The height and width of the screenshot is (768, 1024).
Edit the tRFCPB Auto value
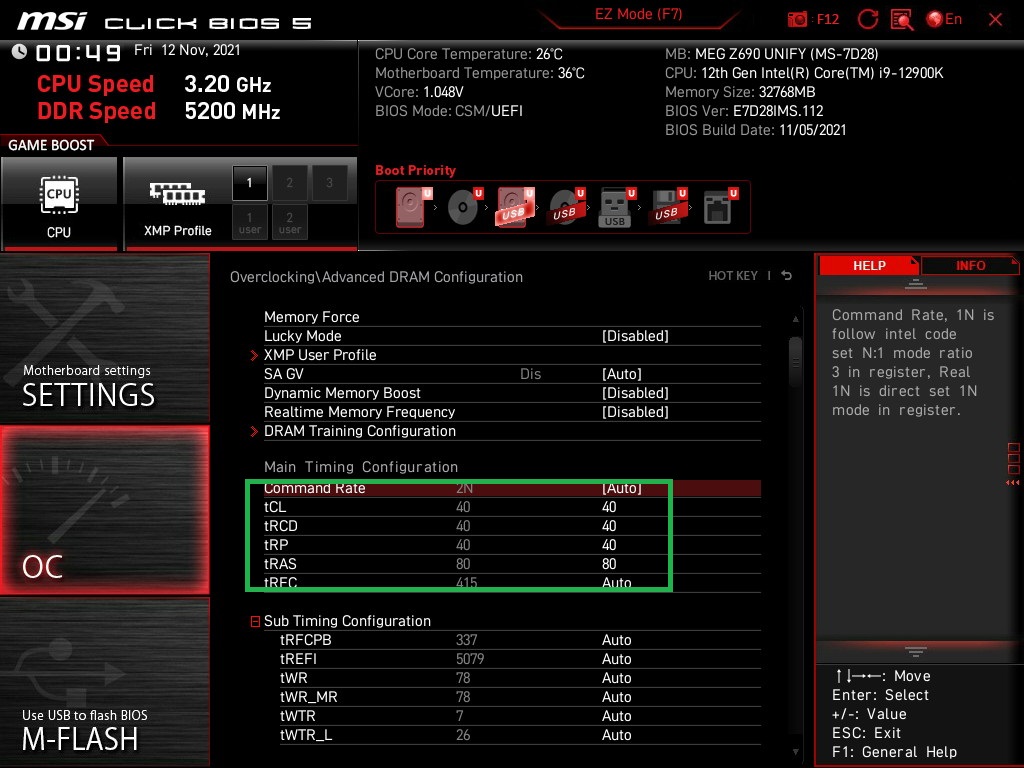(616, 640)
